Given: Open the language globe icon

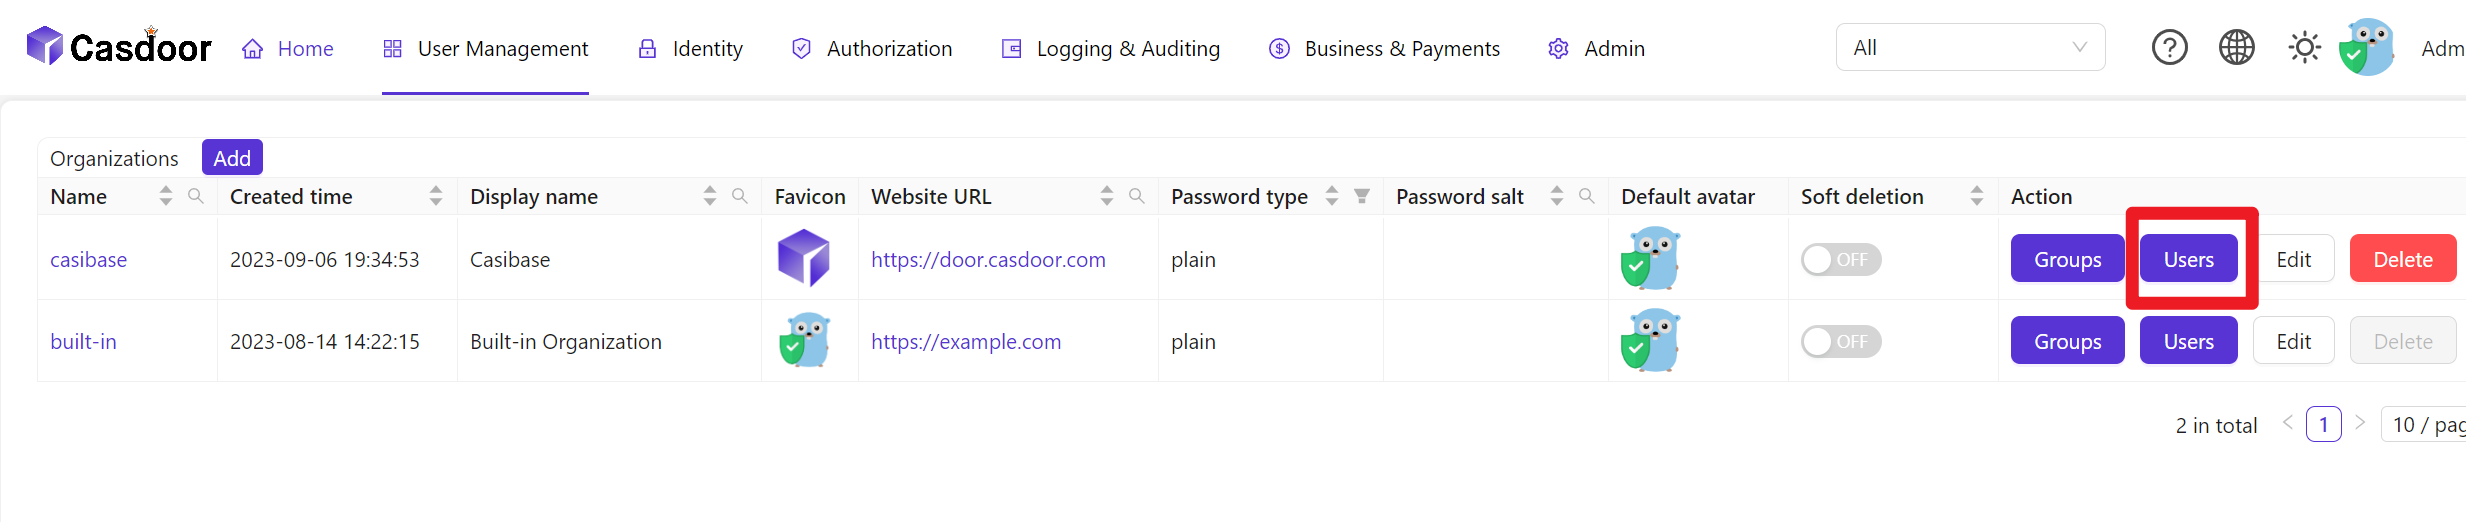Looking at the screenshot, I should point(2236,48).
